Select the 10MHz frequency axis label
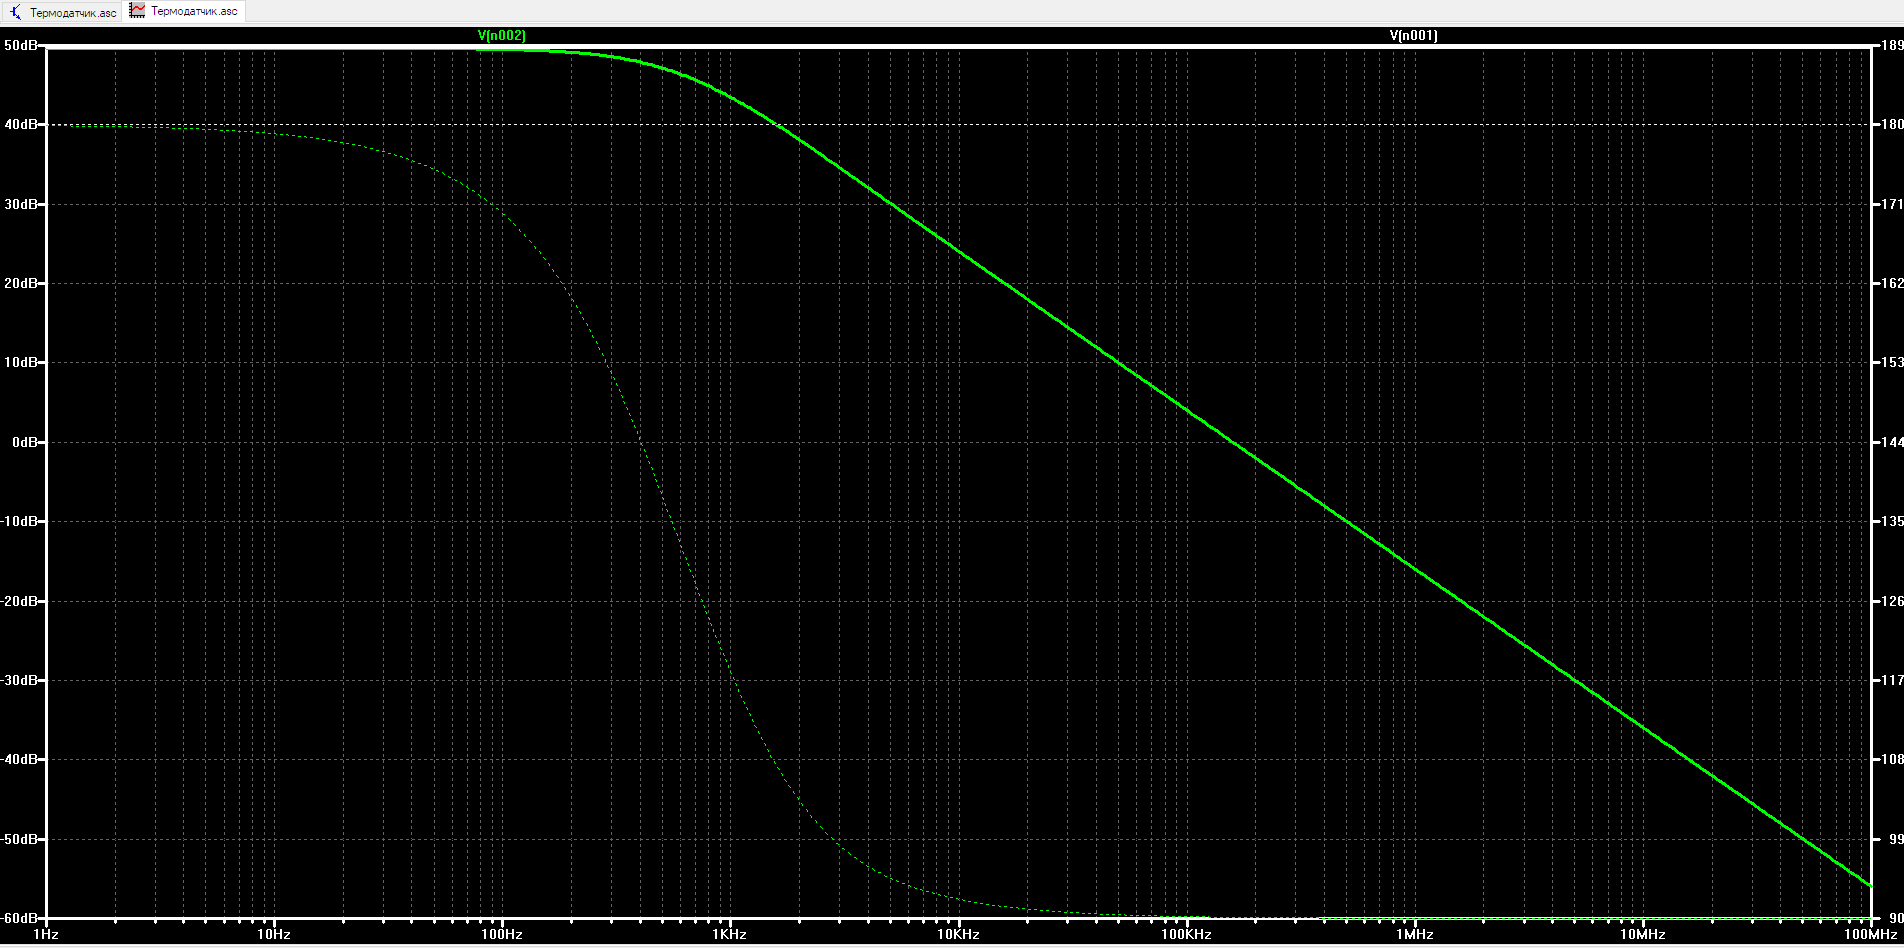Viewport: 1904px width, 948px height. (1643, 935)
